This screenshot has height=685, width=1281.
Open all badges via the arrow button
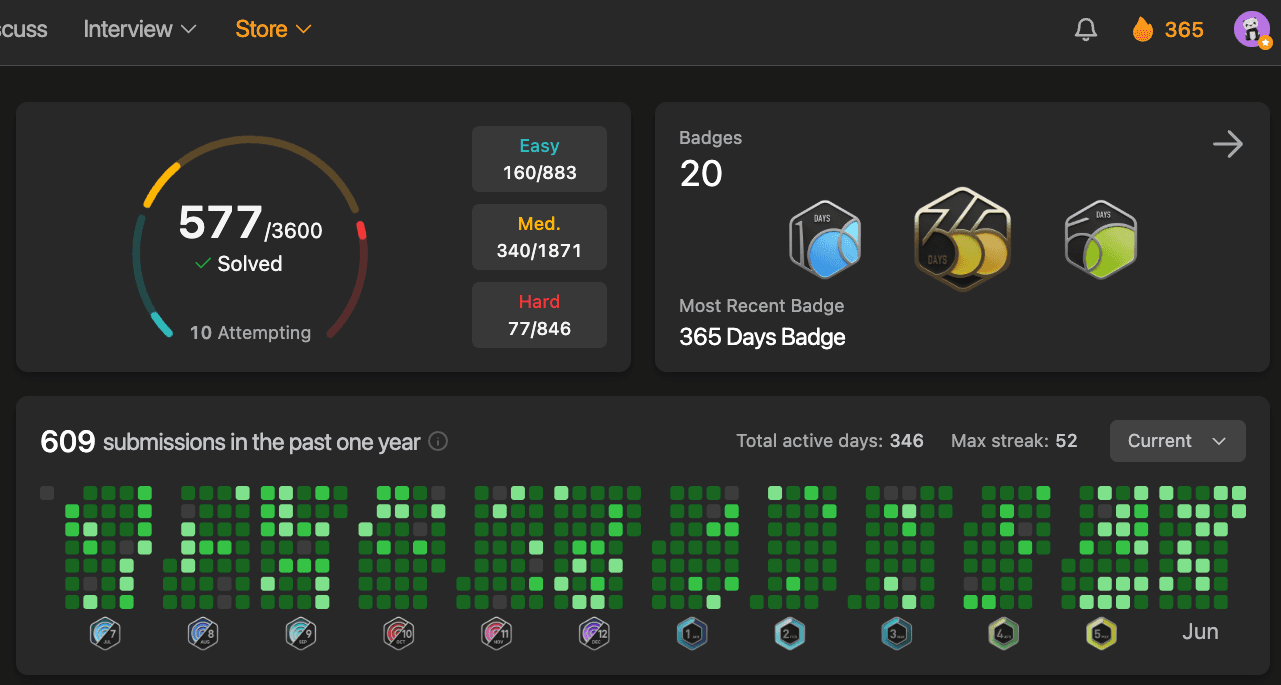(1228, 144)
